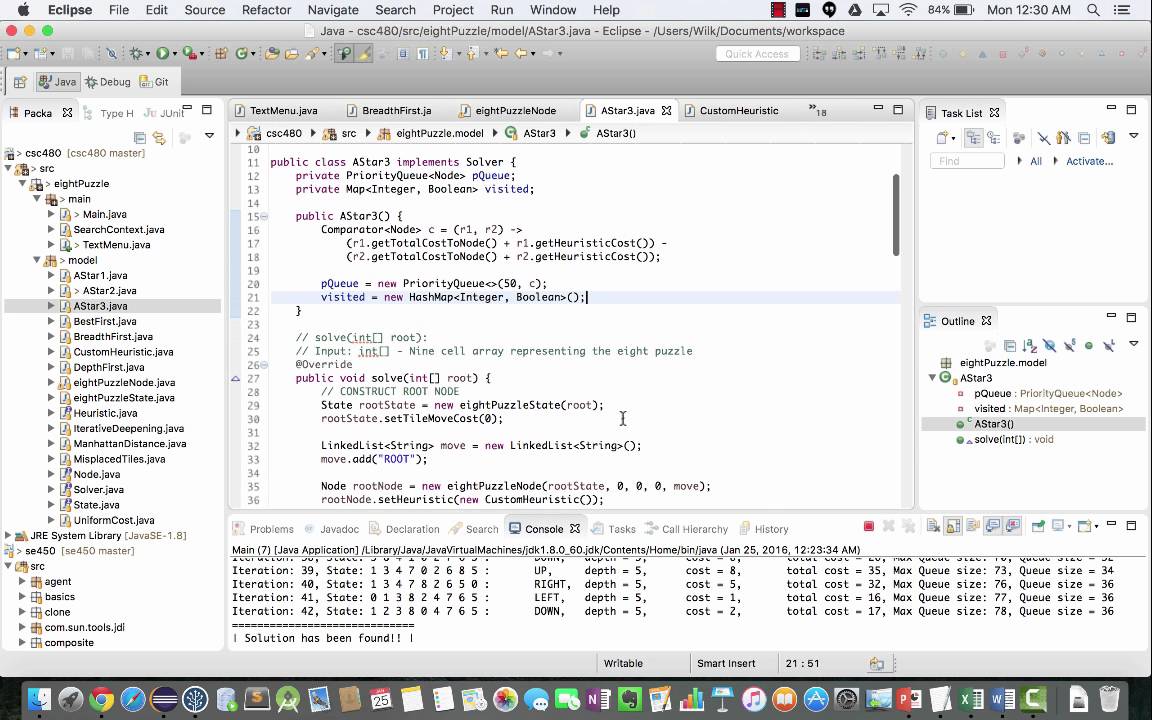Toggle Scheduled presentation in Task List
The image size is (1152, 720).
point(993,137)
